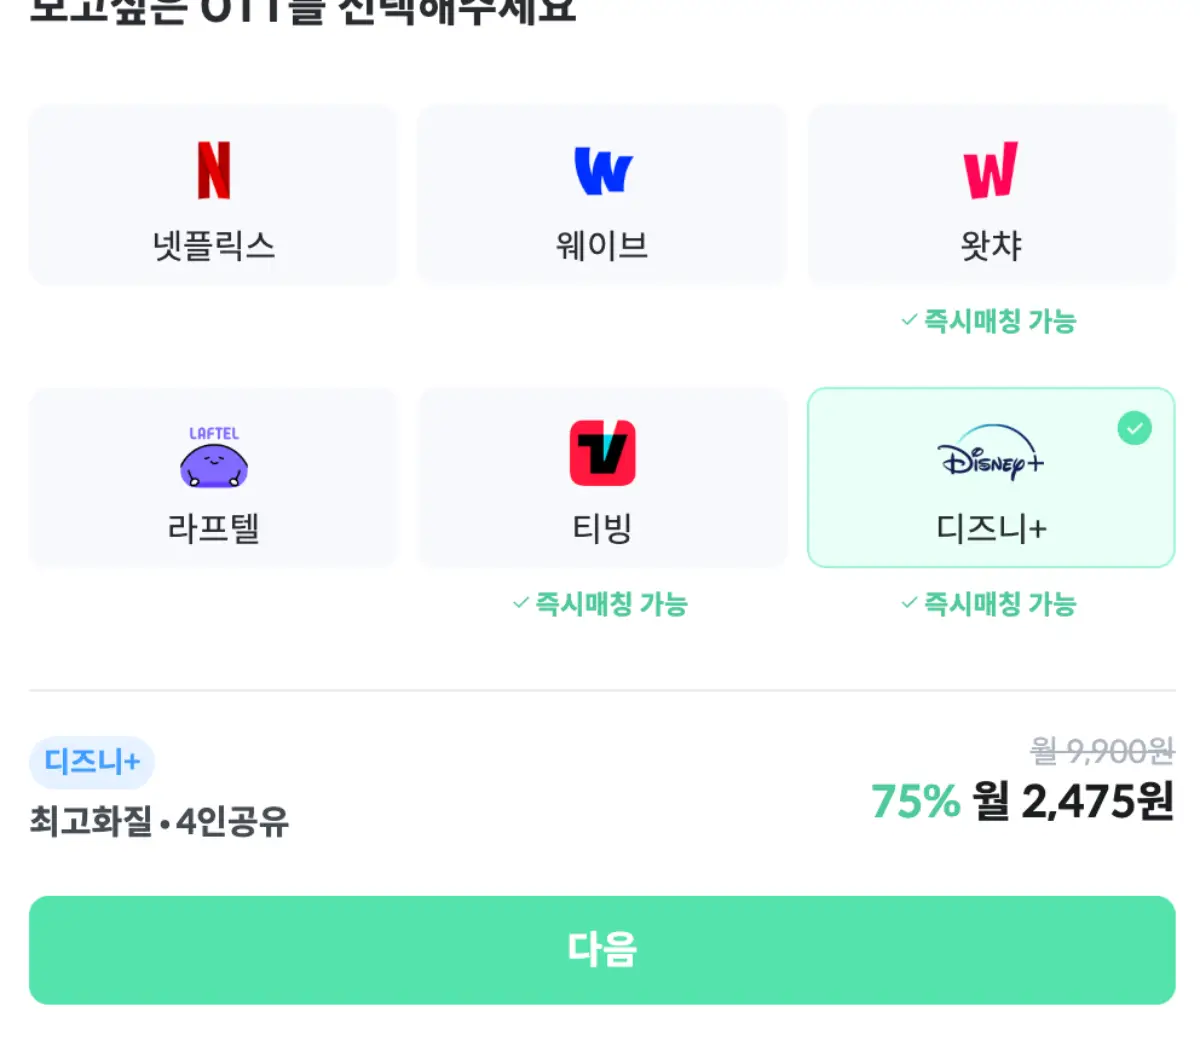Click the 최고화질·4인공유 plan description
The width and height of the screenshot is (1200, 1047).
click(155, 821)
